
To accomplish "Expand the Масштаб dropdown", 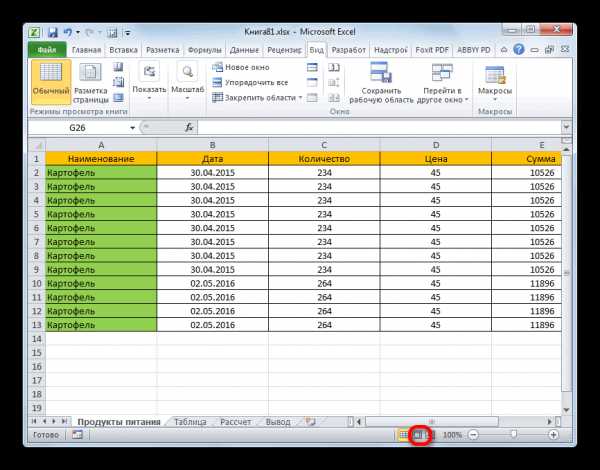I will click(188, 82).
